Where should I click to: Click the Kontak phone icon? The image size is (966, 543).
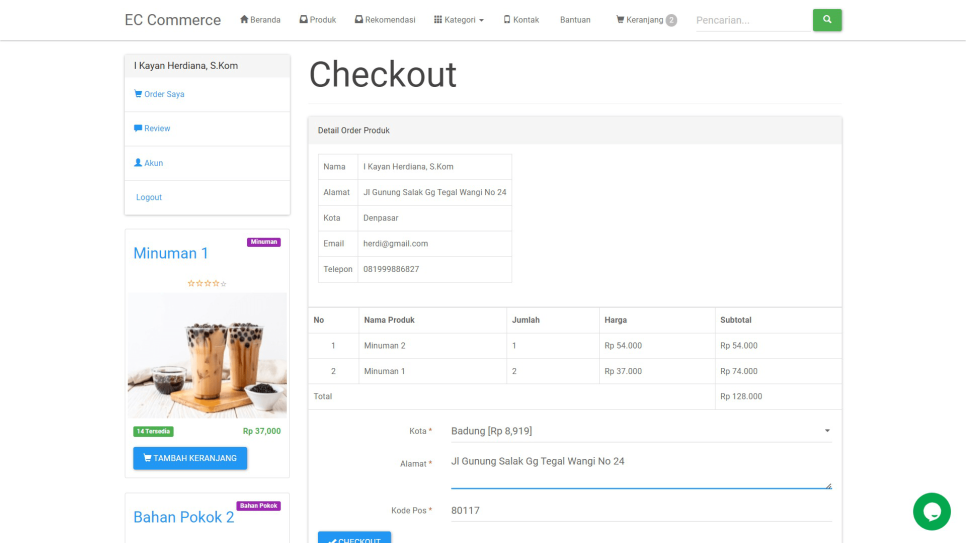(x=507, y=19)
